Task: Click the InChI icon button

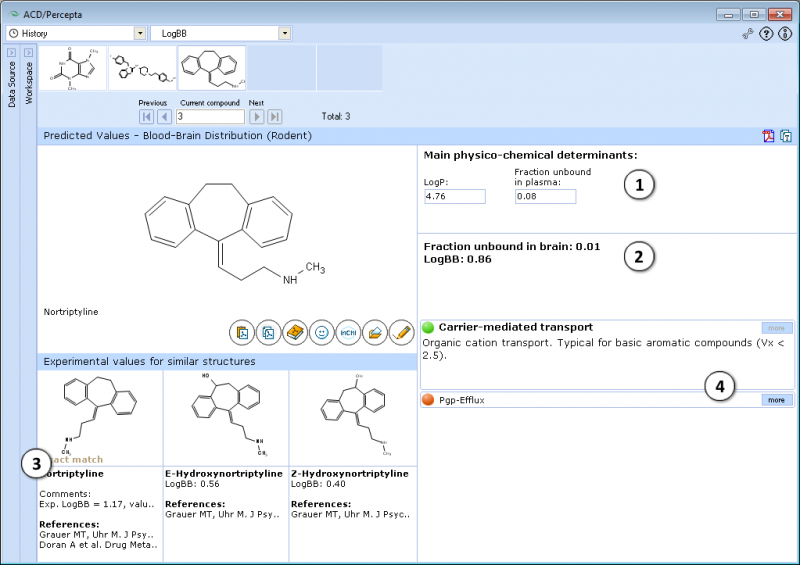Action: tap(348, 333)
